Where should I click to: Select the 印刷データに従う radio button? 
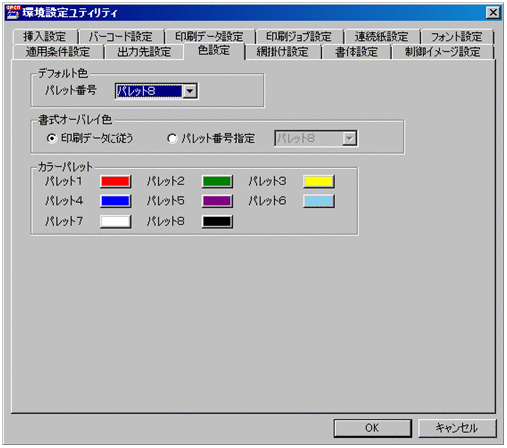52,138
